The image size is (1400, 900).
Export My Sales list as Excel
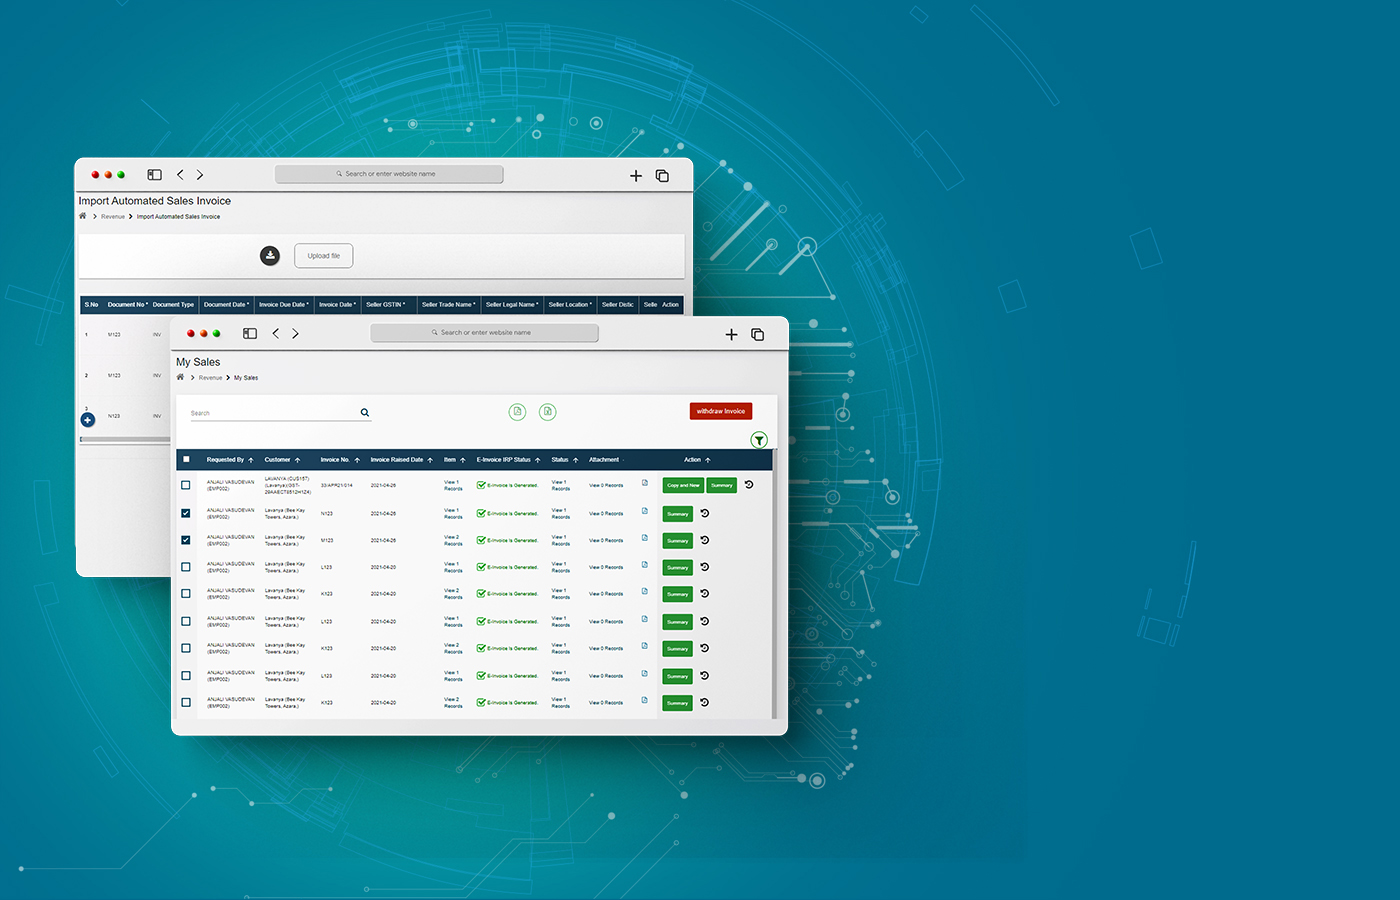[548, 411]
